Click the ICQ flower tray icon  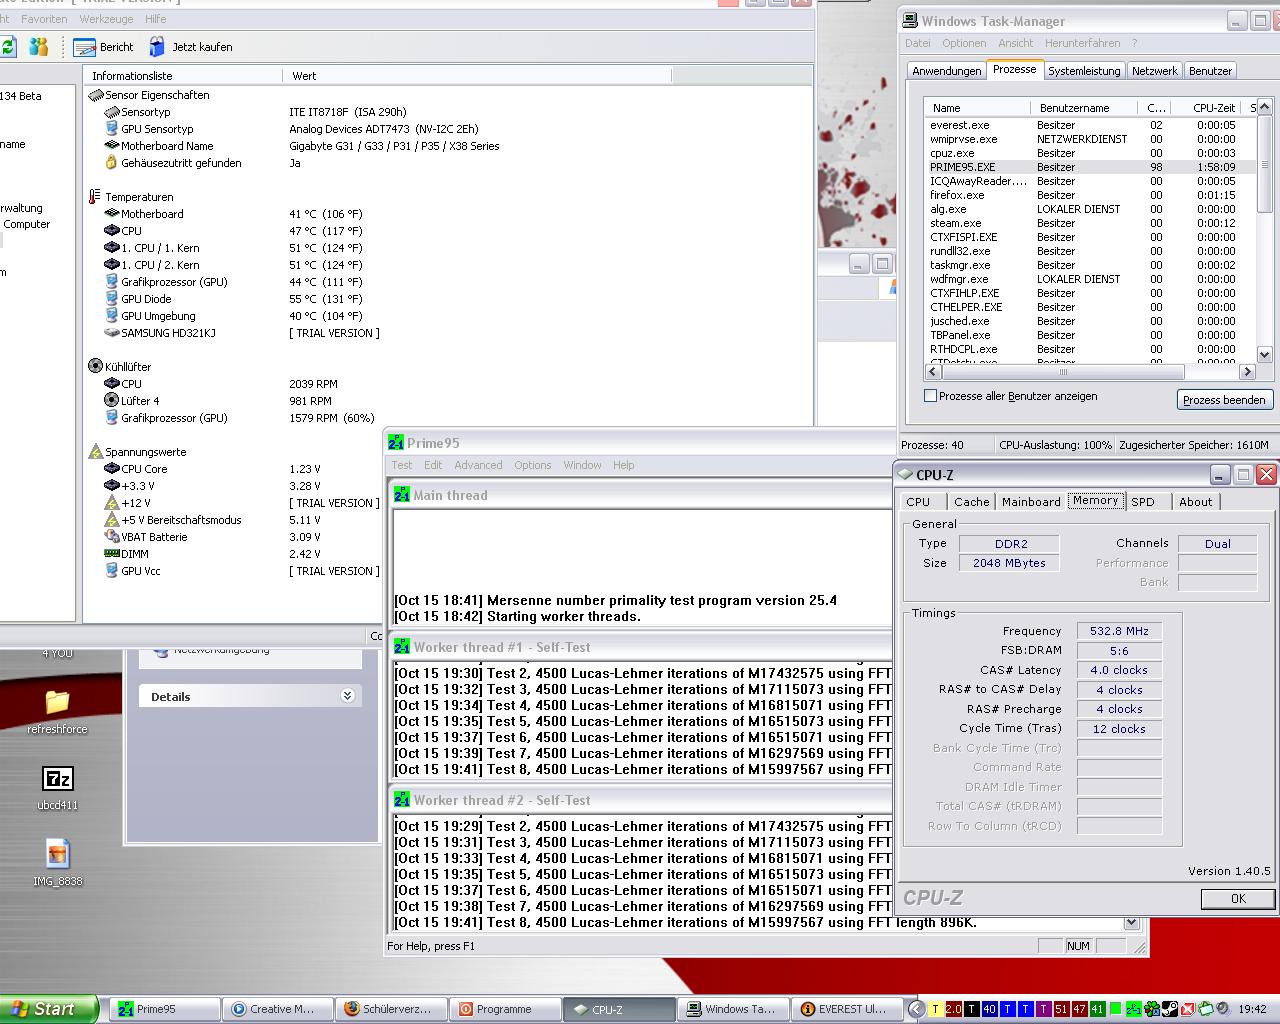[1153, 1010]
